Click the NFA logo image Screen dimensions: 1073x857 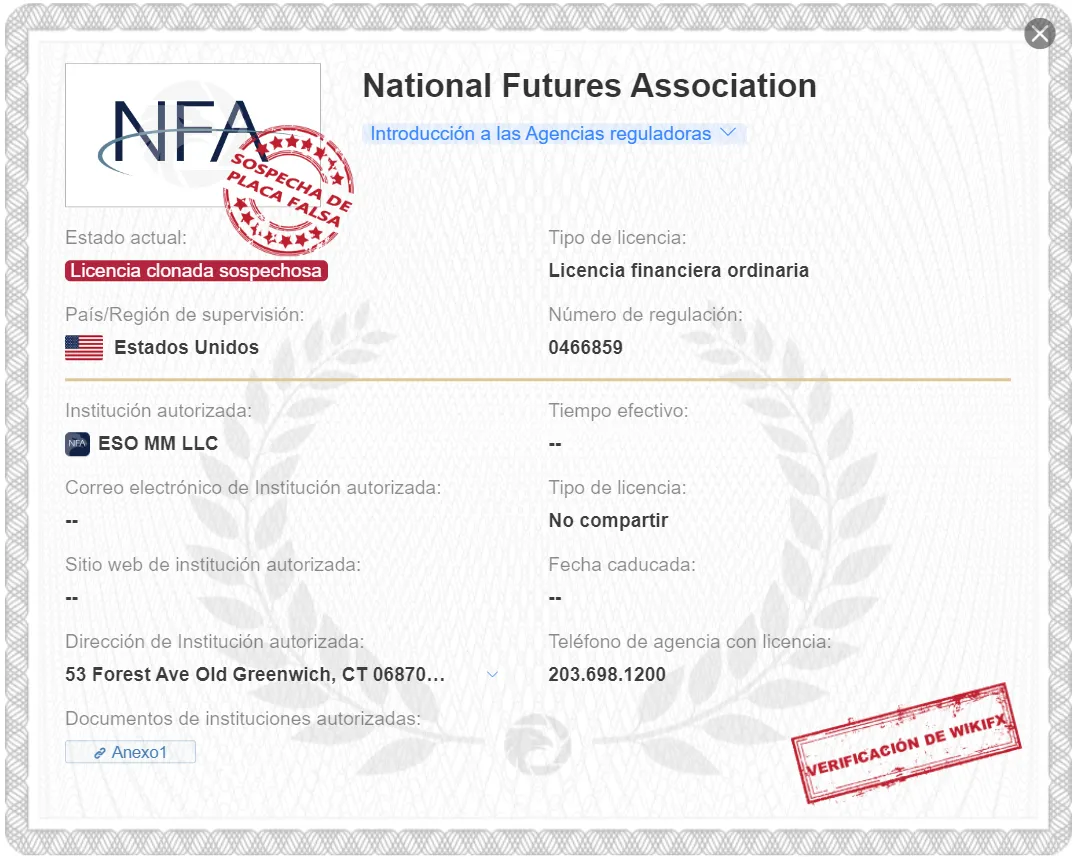click(x=192, y=135)
